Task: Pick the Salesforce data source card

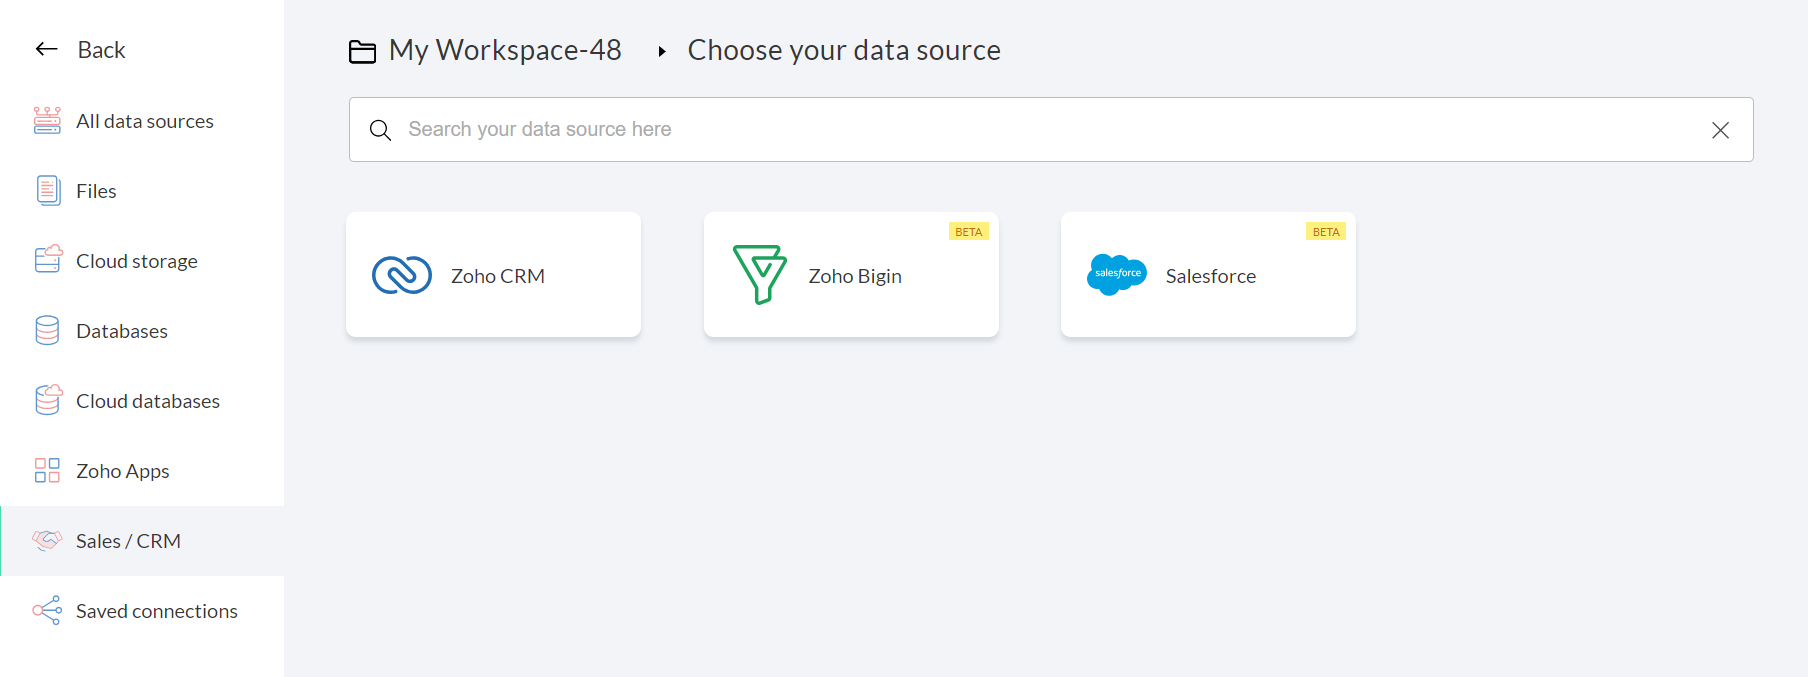Action: click(1208, 275)
